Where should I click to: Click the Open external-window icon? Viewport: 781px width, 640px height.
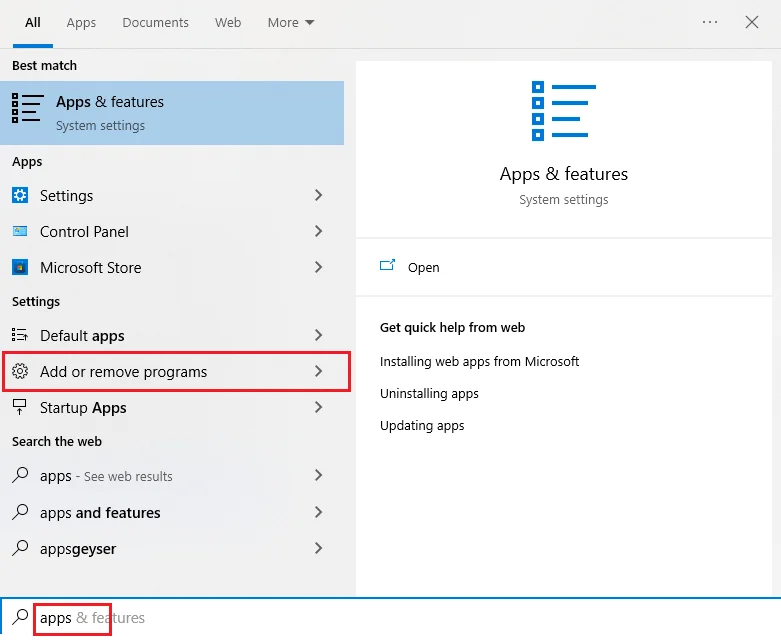pos(388,265)
